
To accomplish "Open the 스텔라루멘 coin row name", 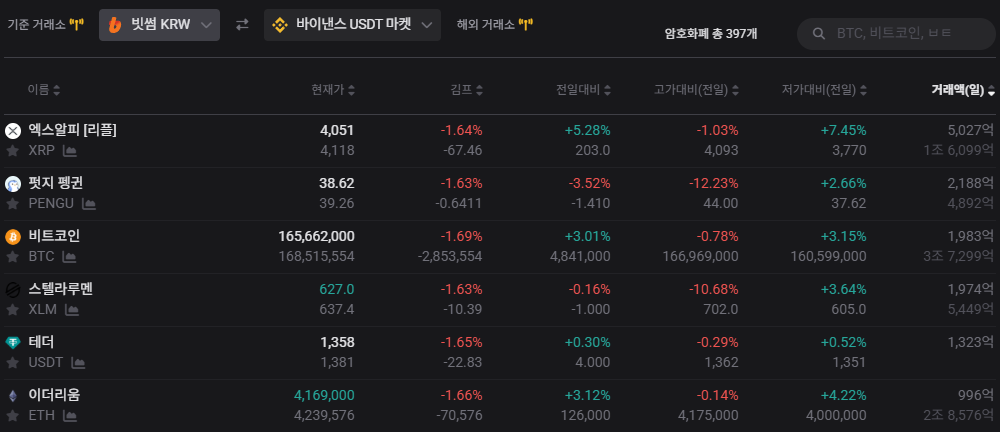I will coord(61,289).
